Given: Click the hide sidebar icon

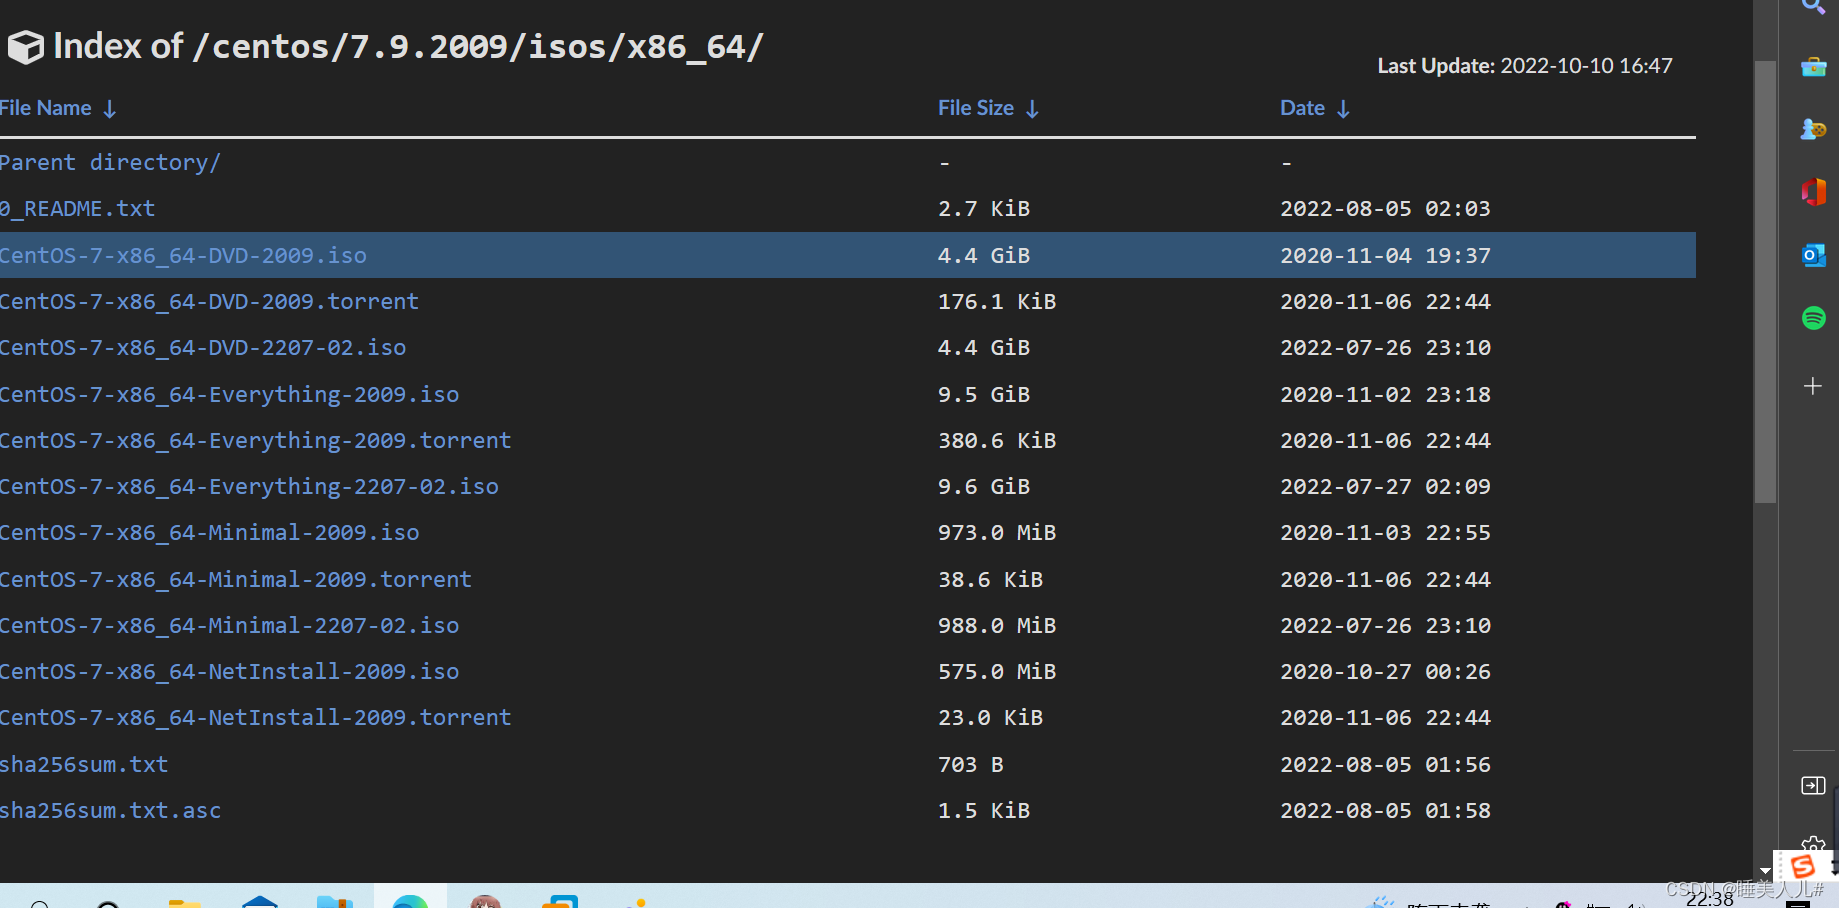Looking at the screenshot, I should tap(1813, 786).
